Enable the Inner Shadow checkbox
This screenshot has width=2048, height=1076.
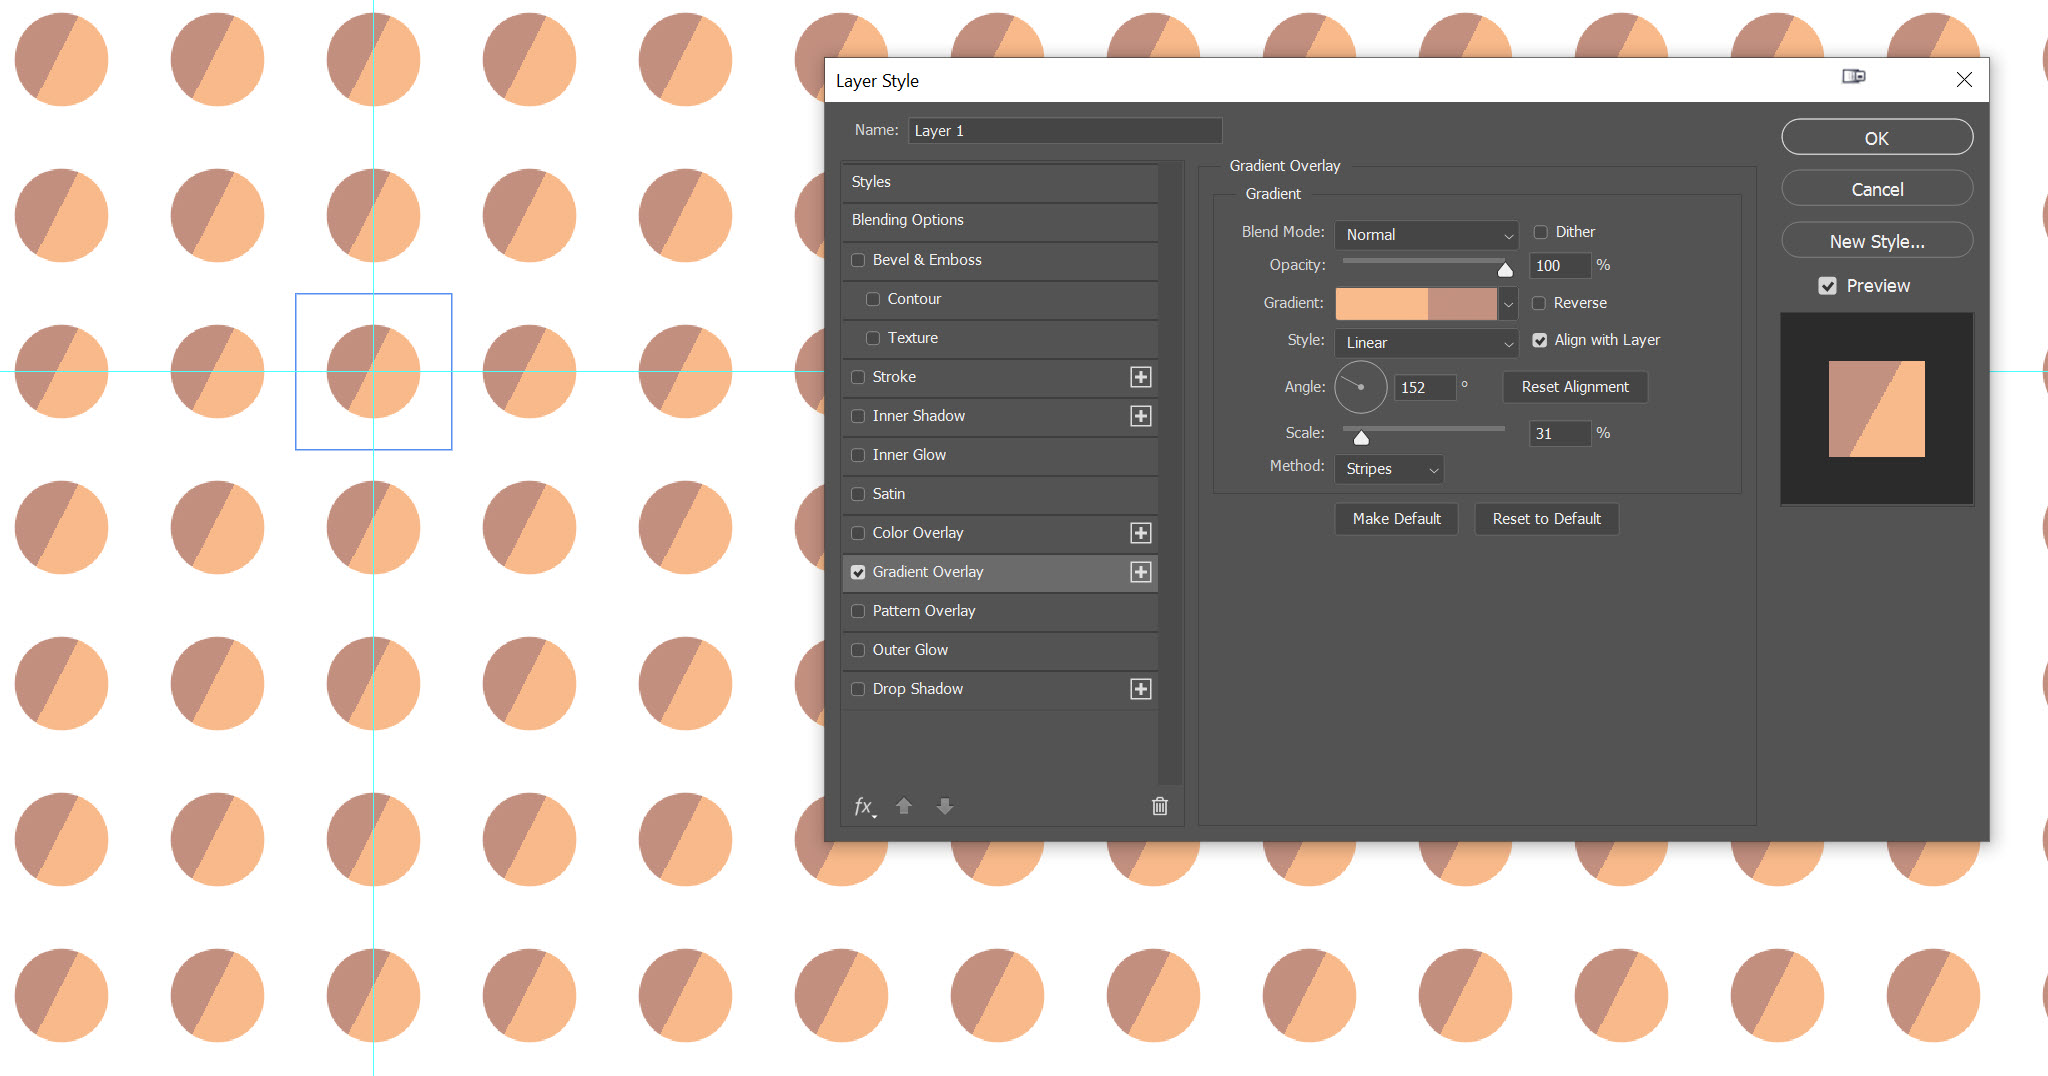coord(858,416)
